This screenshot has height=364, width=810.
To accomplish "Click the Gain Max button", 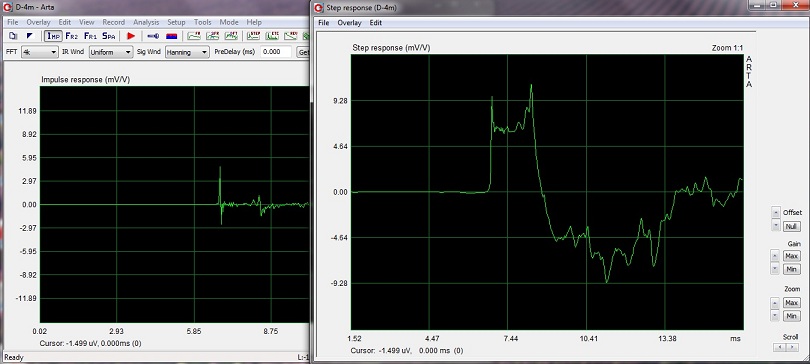I will [791, 256].
